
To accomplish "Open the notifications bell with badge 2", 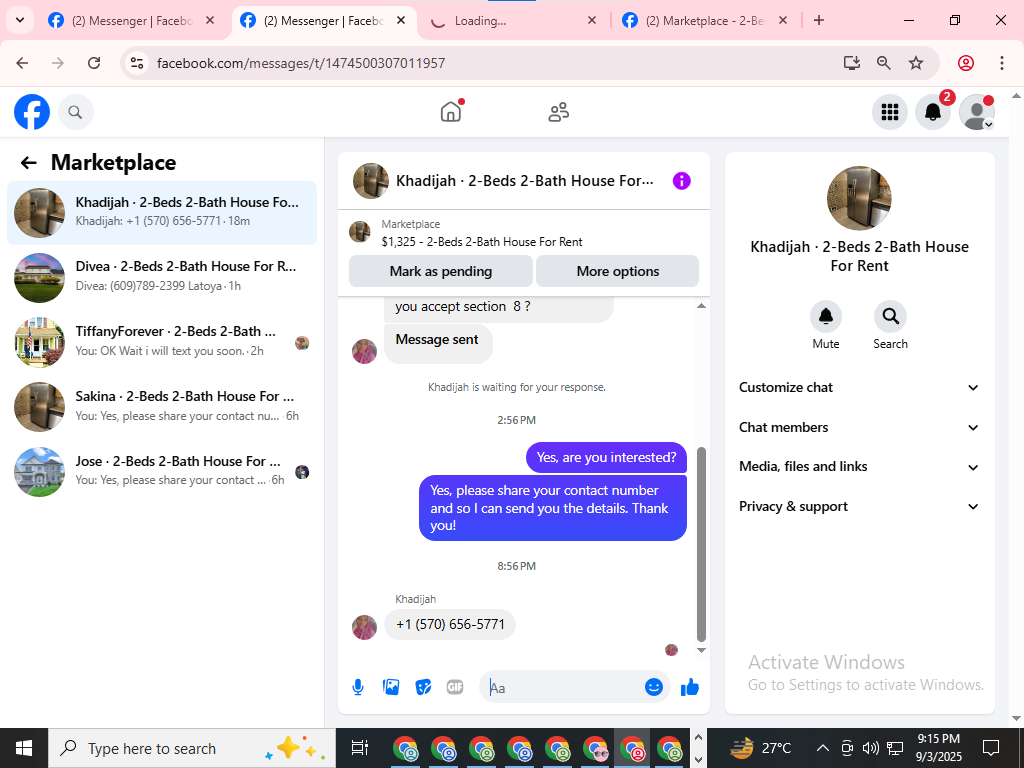I will click(933, 112).
